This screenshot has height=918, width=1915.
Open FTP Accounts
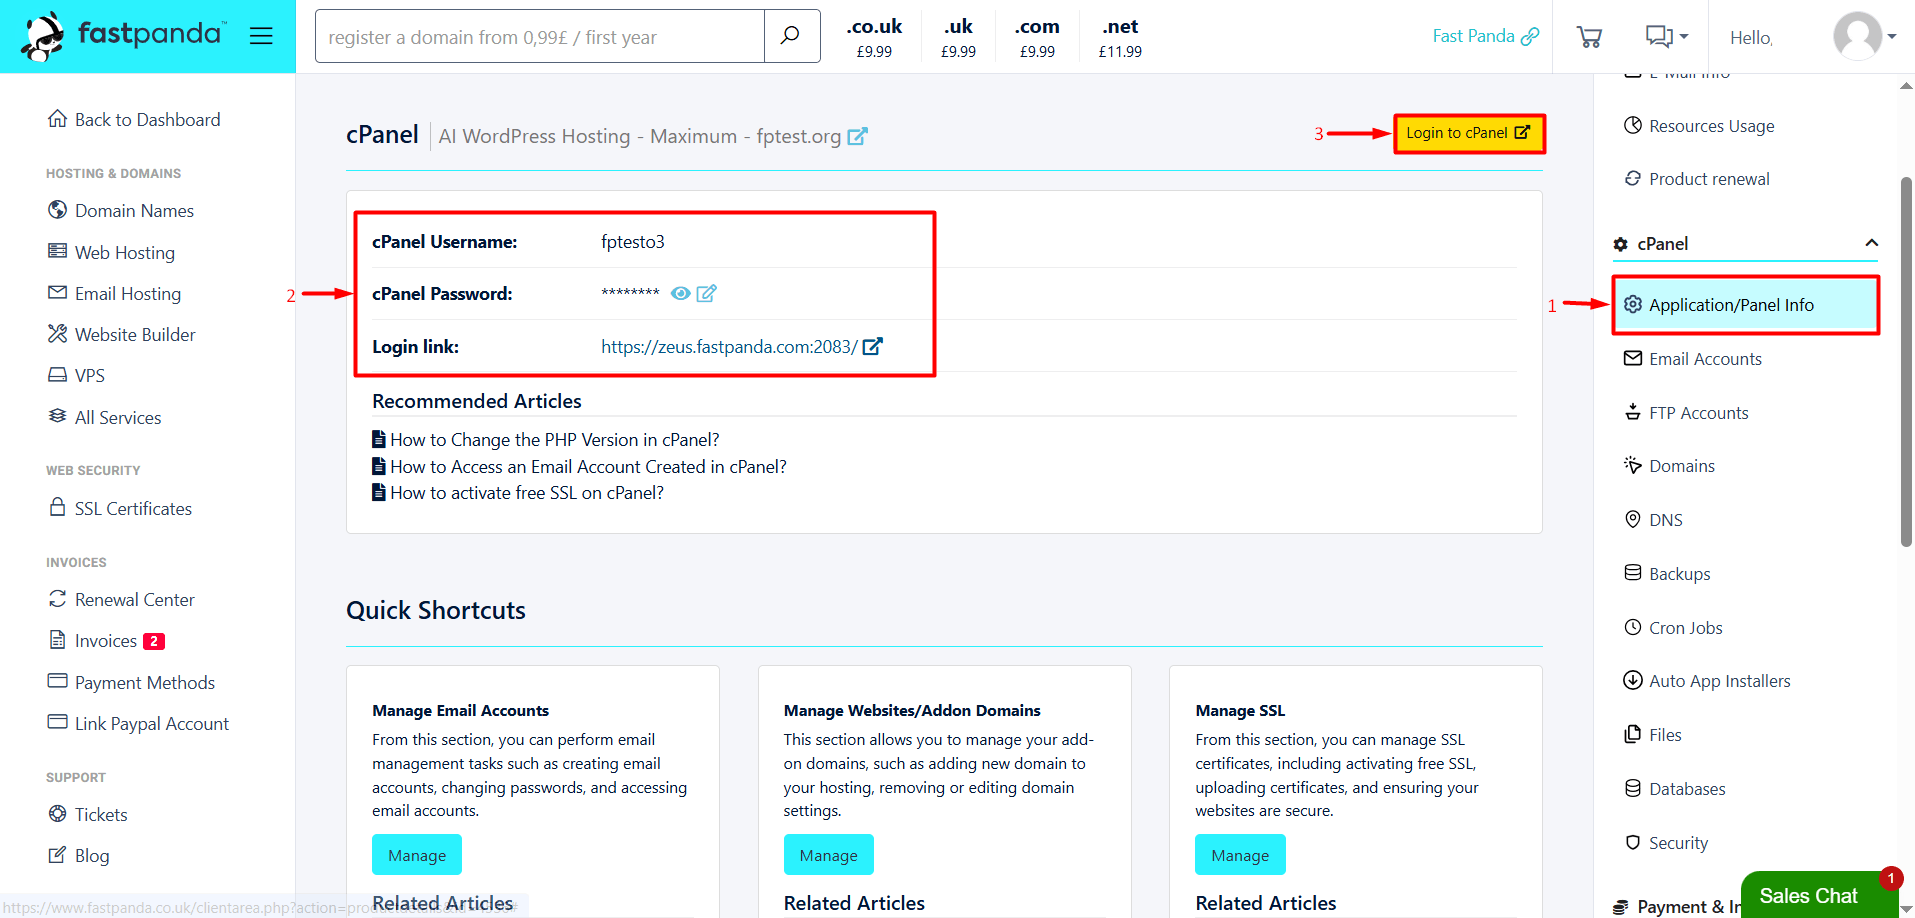(x=1686, y=412)
